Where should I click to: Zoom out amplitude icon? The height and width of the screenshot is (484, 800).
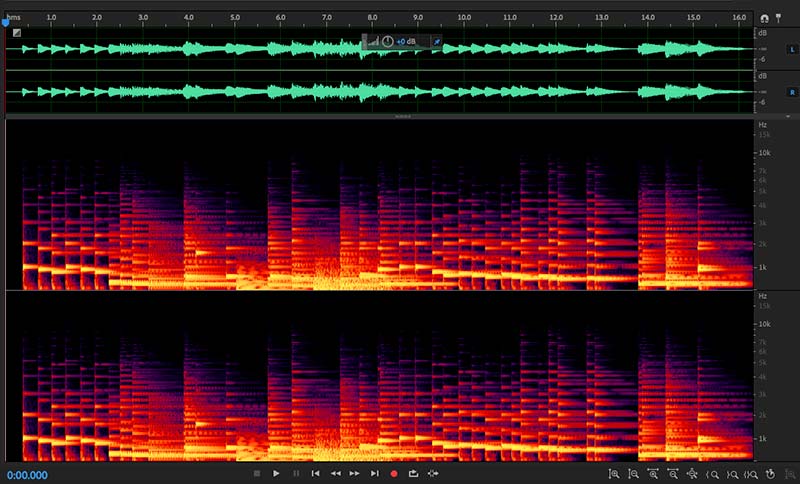(x=633, y=474)
